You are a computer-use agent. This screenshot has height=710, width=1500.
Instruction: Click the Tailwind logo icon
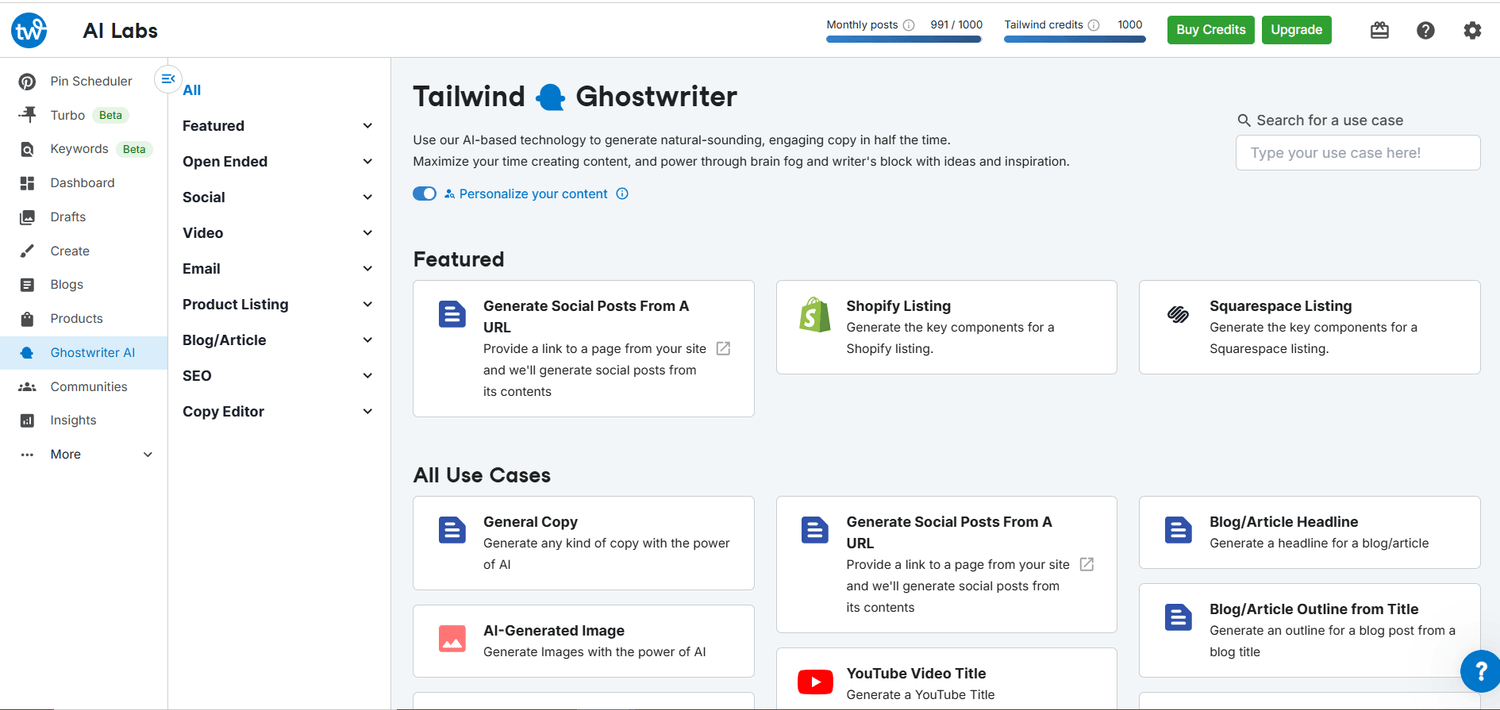(x=29, y=31)
